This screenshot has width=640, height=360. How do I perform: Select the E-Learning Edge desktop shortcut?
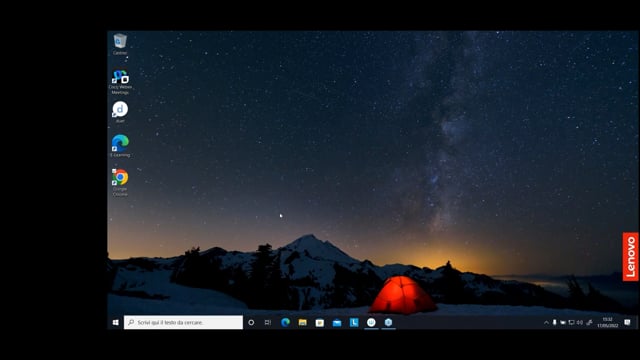point(120,146)
